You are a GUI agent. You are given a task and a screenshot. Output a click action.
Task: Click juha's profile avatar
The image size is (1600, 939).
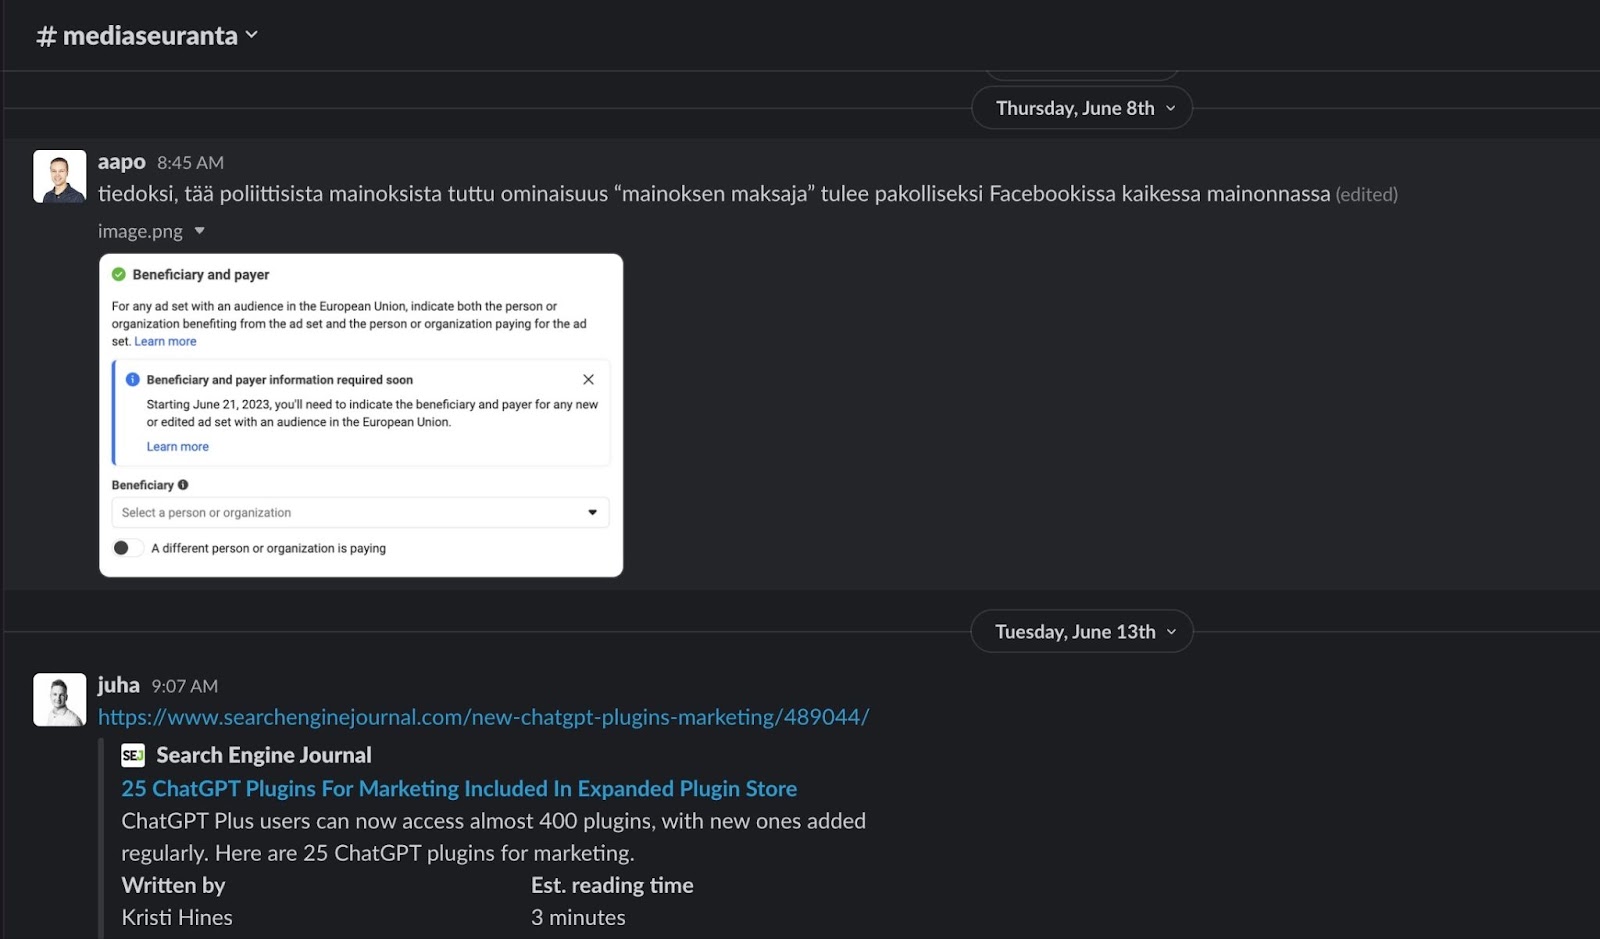click(60, 700)
